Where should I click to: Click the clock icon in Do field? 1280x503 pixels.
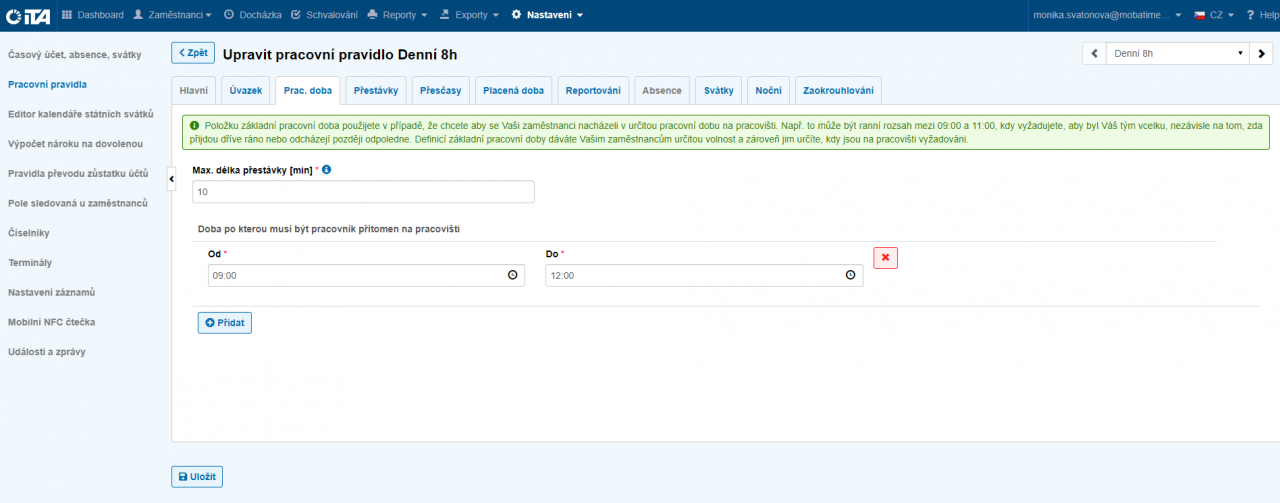click(851, 275)
